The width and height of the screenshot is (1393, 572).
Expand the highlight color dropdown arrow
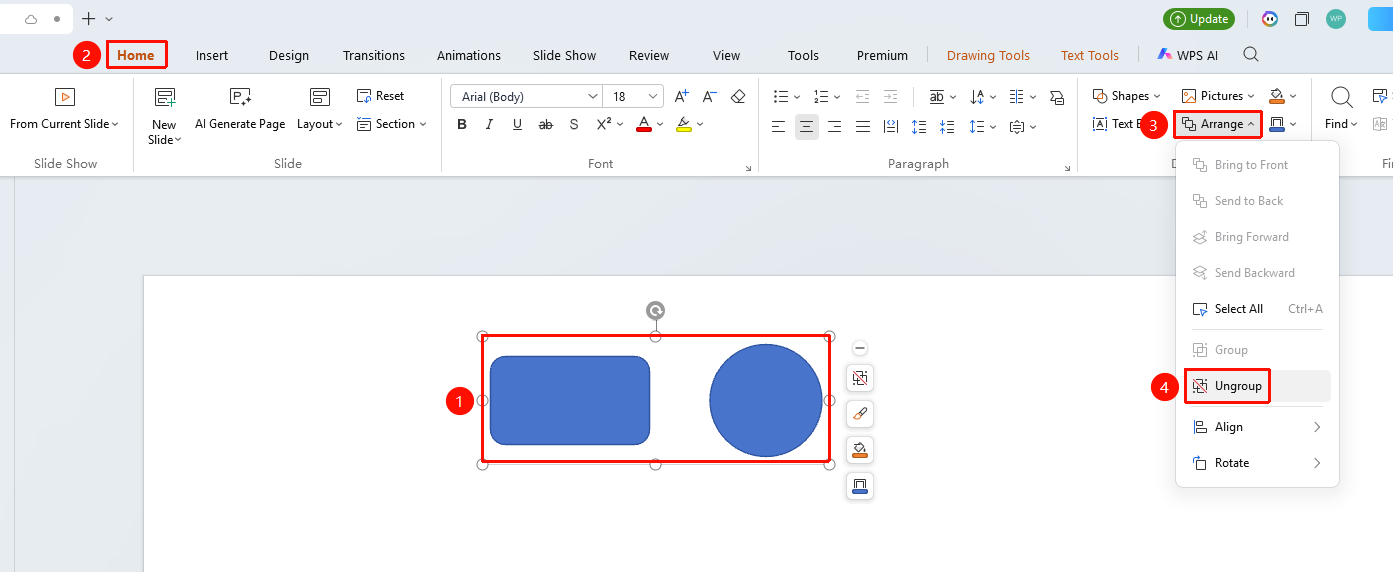coord(700,125)
